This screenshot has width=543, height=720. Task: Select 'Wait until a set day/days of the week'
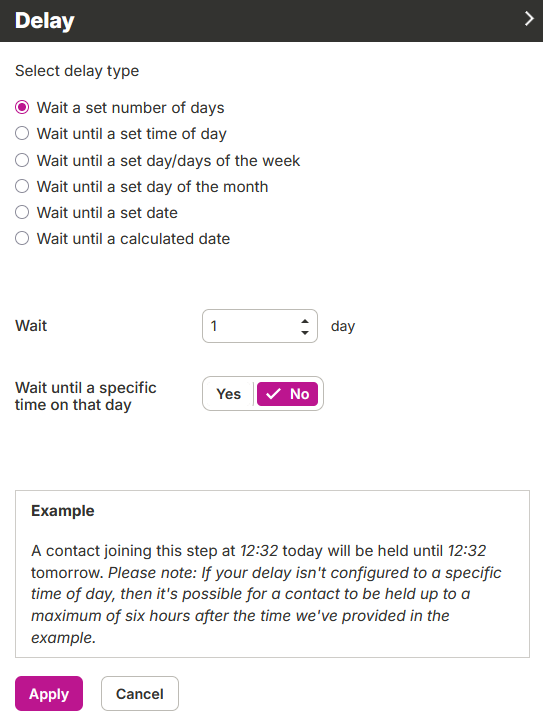(22, 160)
